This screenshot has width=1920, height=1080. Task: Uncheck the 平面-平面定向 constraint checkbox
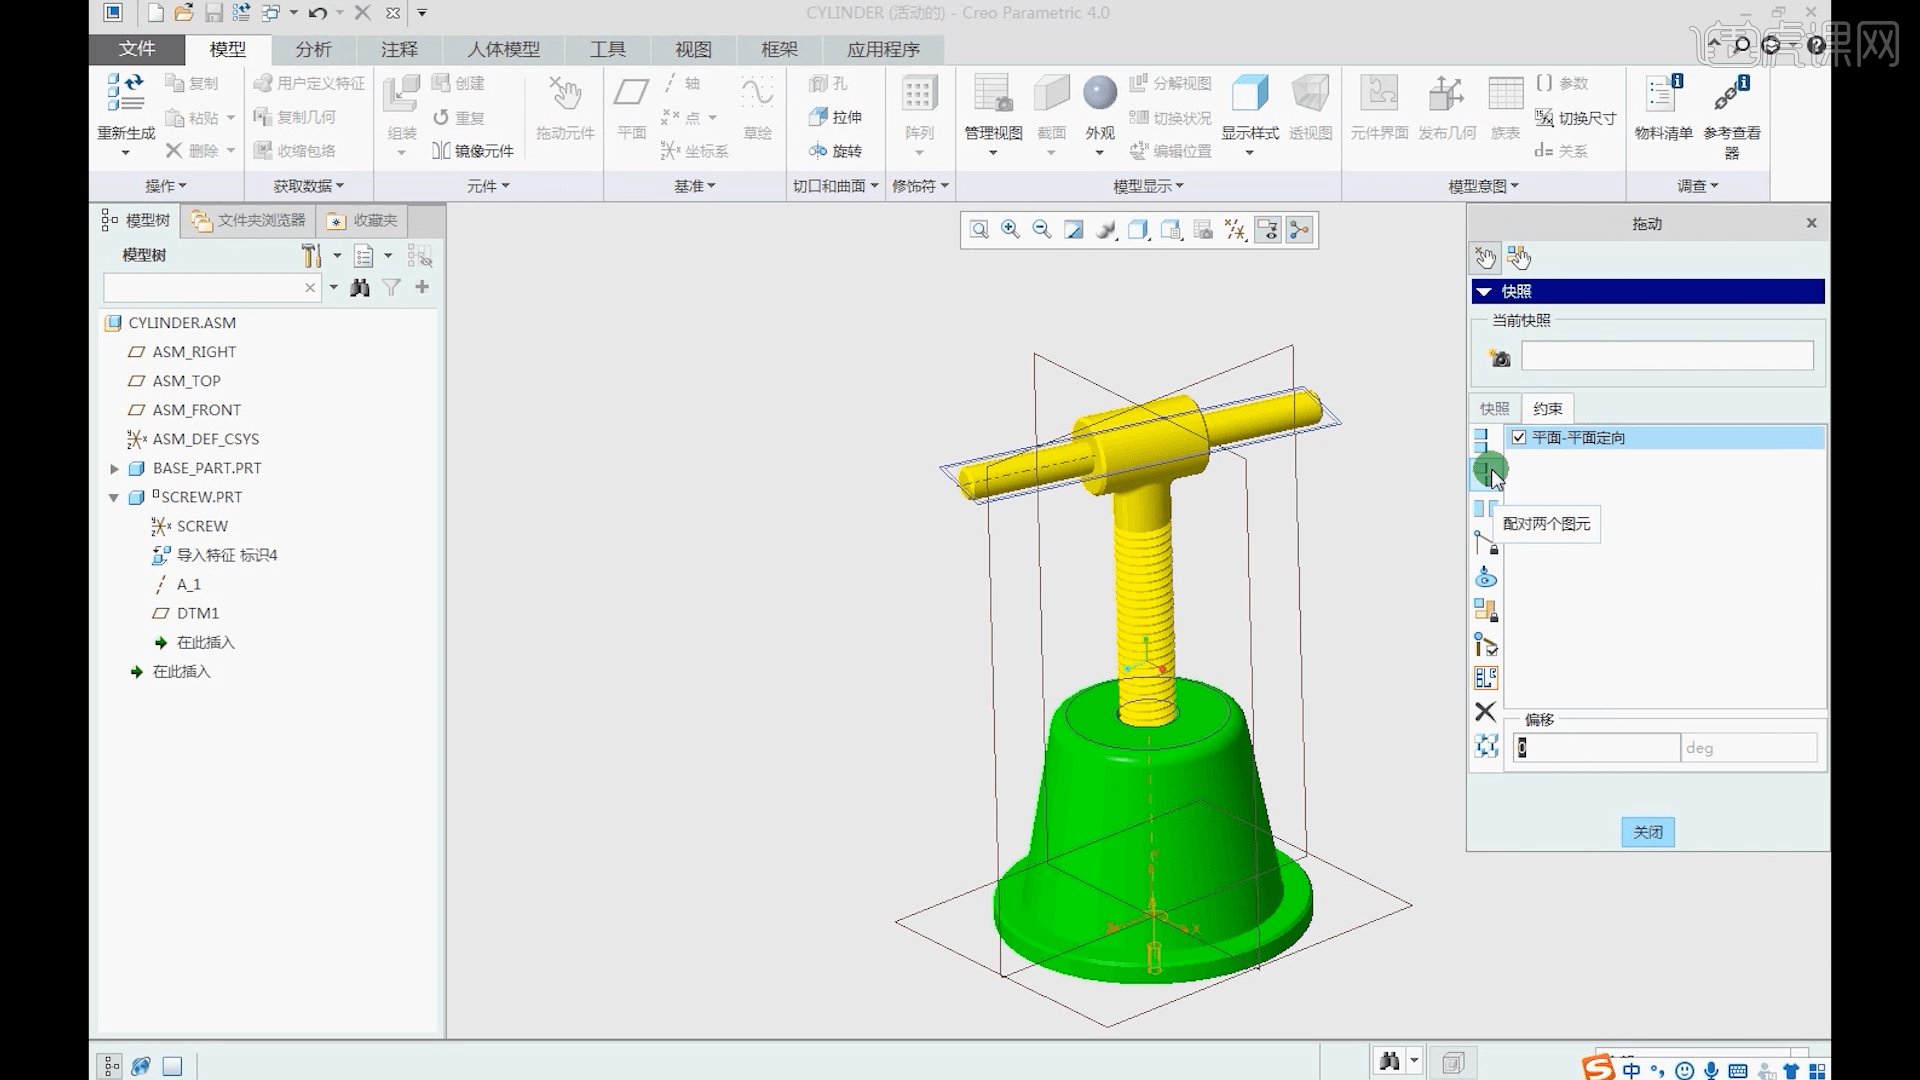click(x=1519, y=438)
